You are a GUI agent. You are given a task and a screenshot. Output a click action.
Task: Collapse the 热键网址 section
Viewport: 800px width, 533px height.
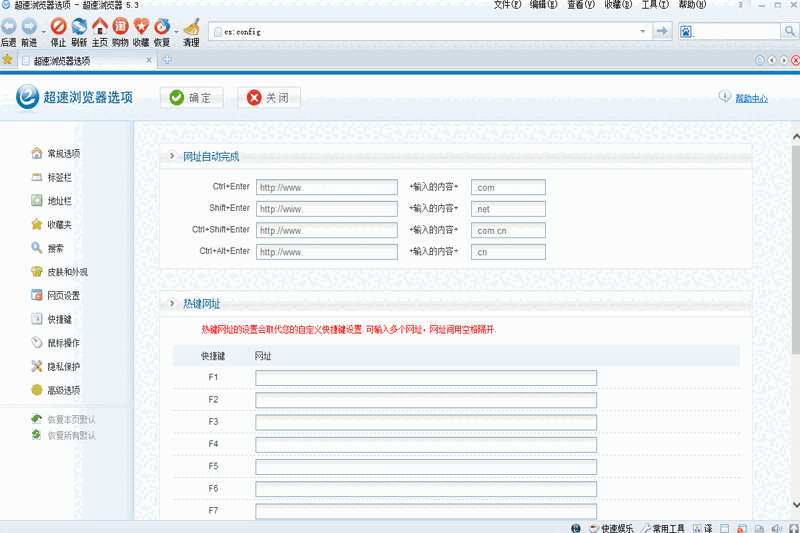click(x=173, y=303)
